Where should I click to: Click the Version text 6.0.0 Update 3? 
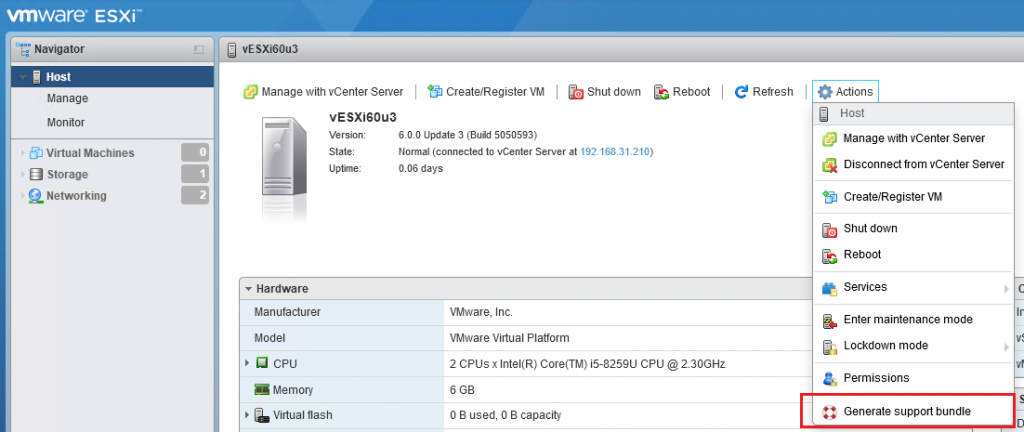431,136
